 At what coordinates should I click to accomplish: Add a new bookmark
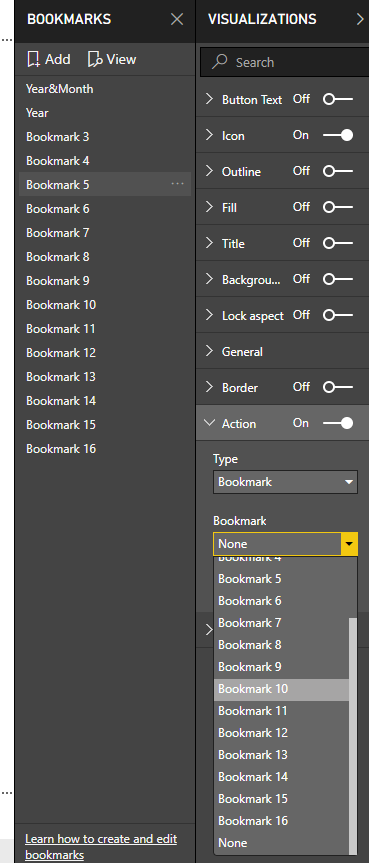tap(48, 59)
